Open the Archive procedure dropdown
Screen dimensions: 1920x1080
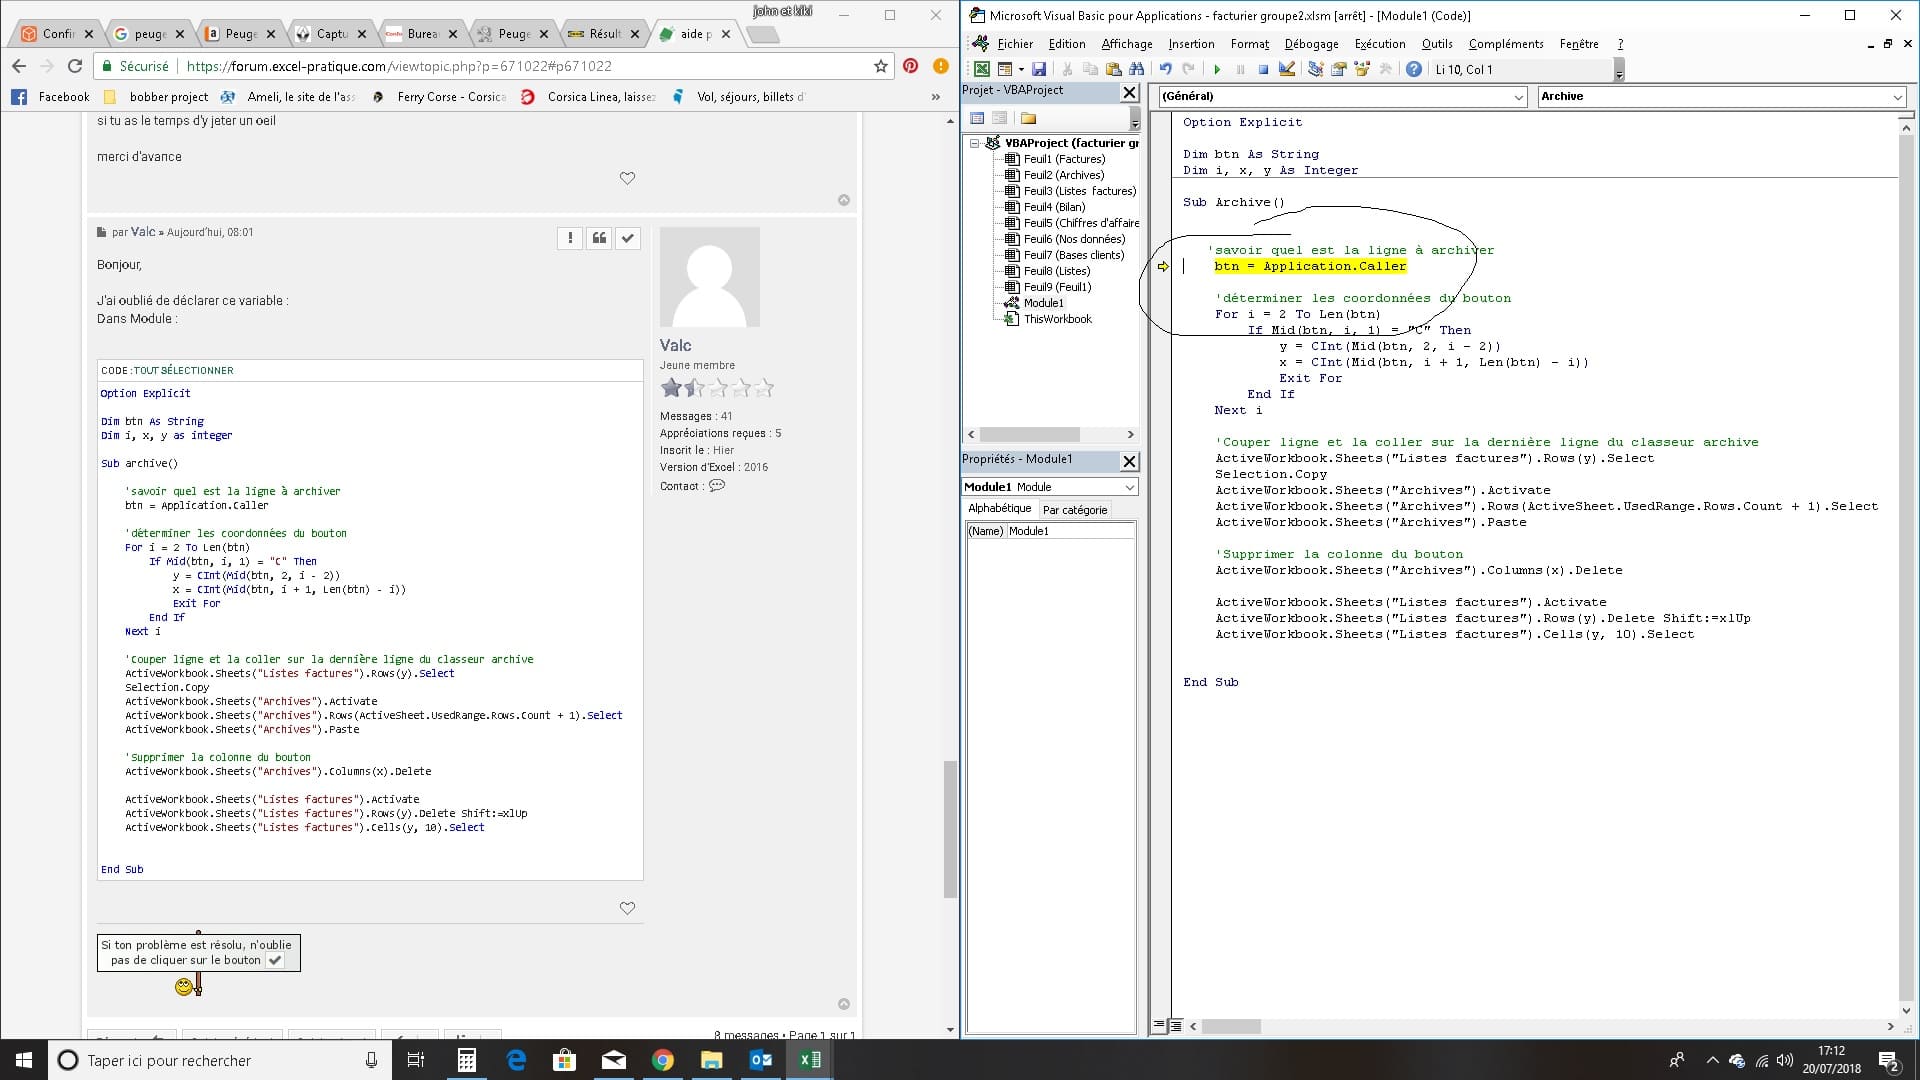click(1897, 97)
